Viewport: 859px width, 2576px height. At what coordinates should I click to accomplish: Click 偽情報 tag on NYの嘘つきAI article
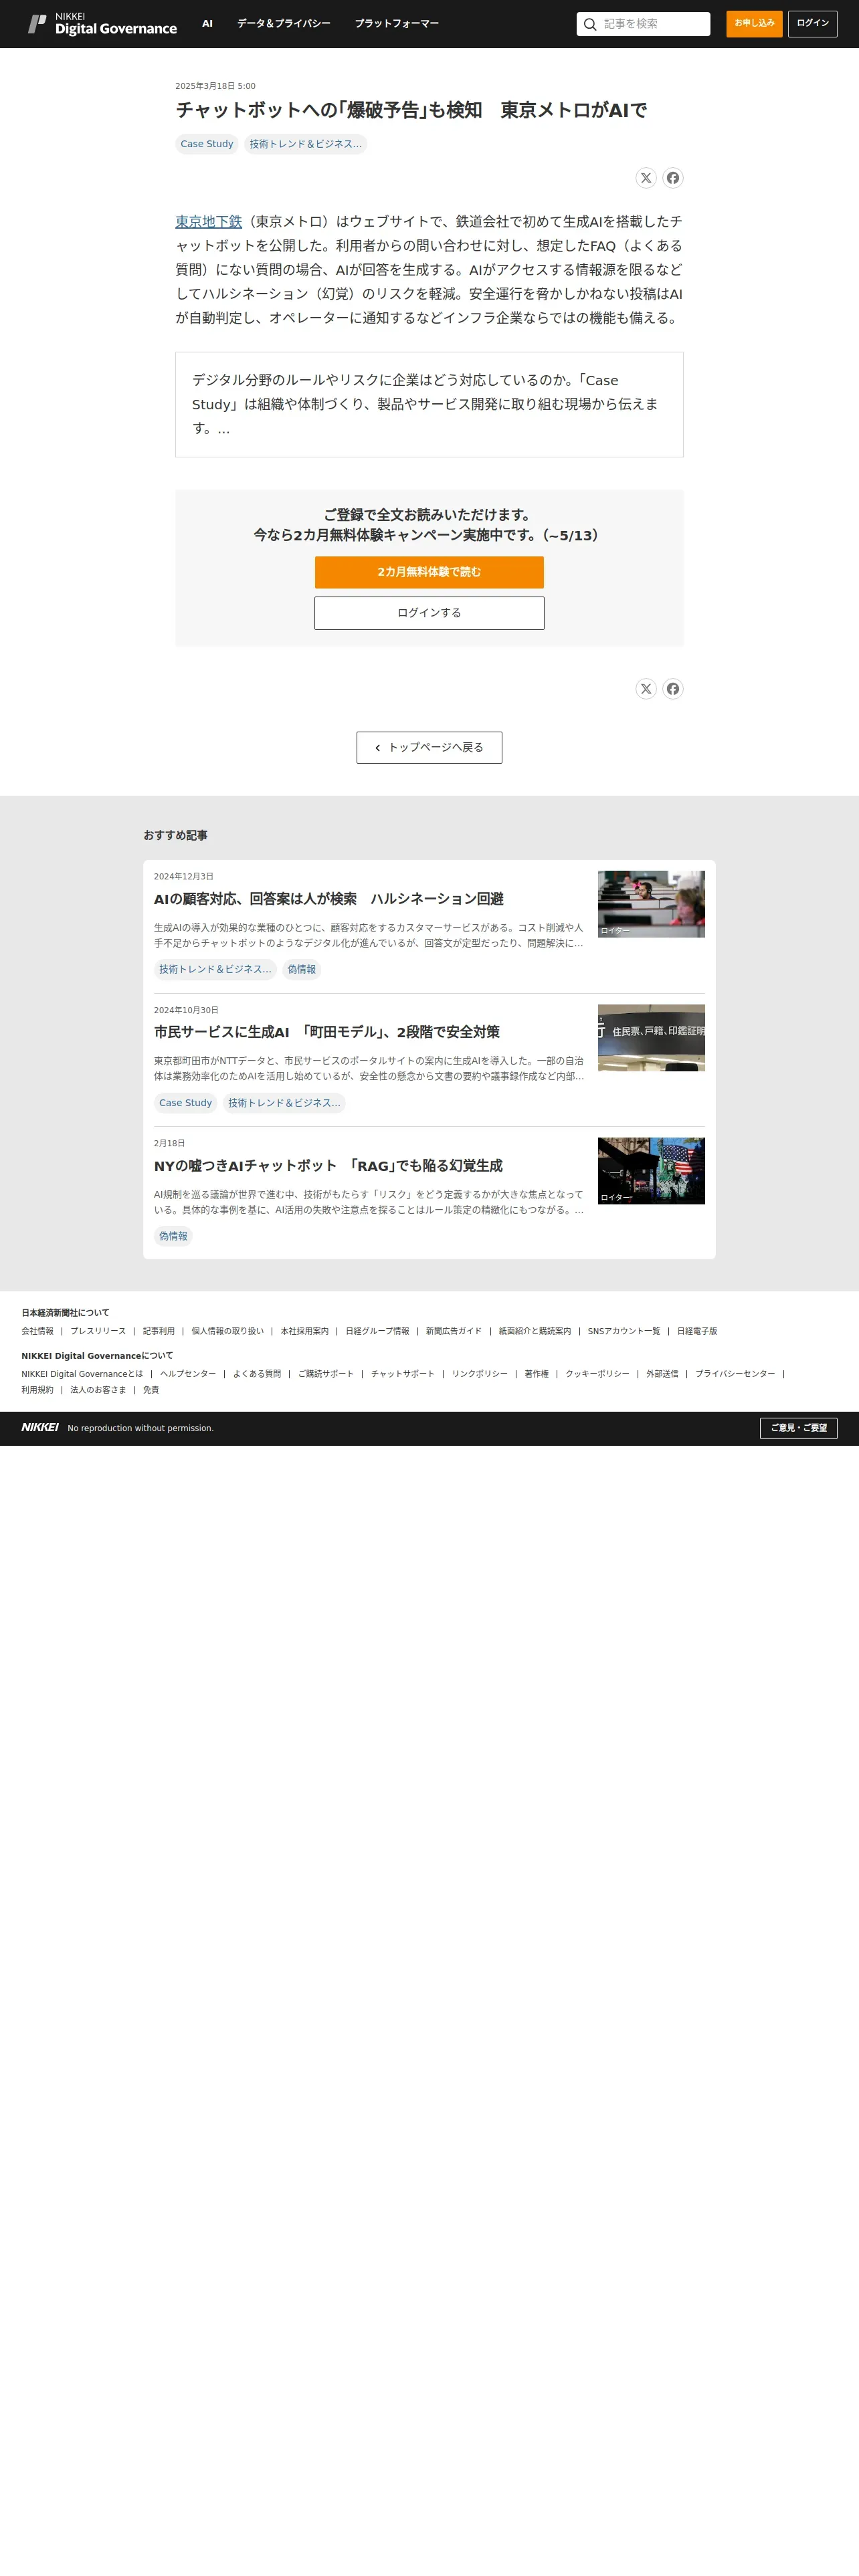click(173, 1236)
